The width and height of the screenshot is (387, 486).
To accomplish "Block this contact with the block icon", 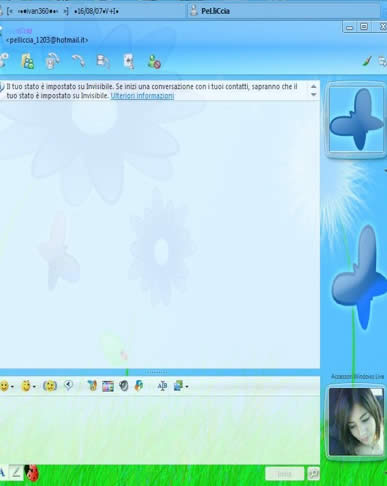I will 154,62.
